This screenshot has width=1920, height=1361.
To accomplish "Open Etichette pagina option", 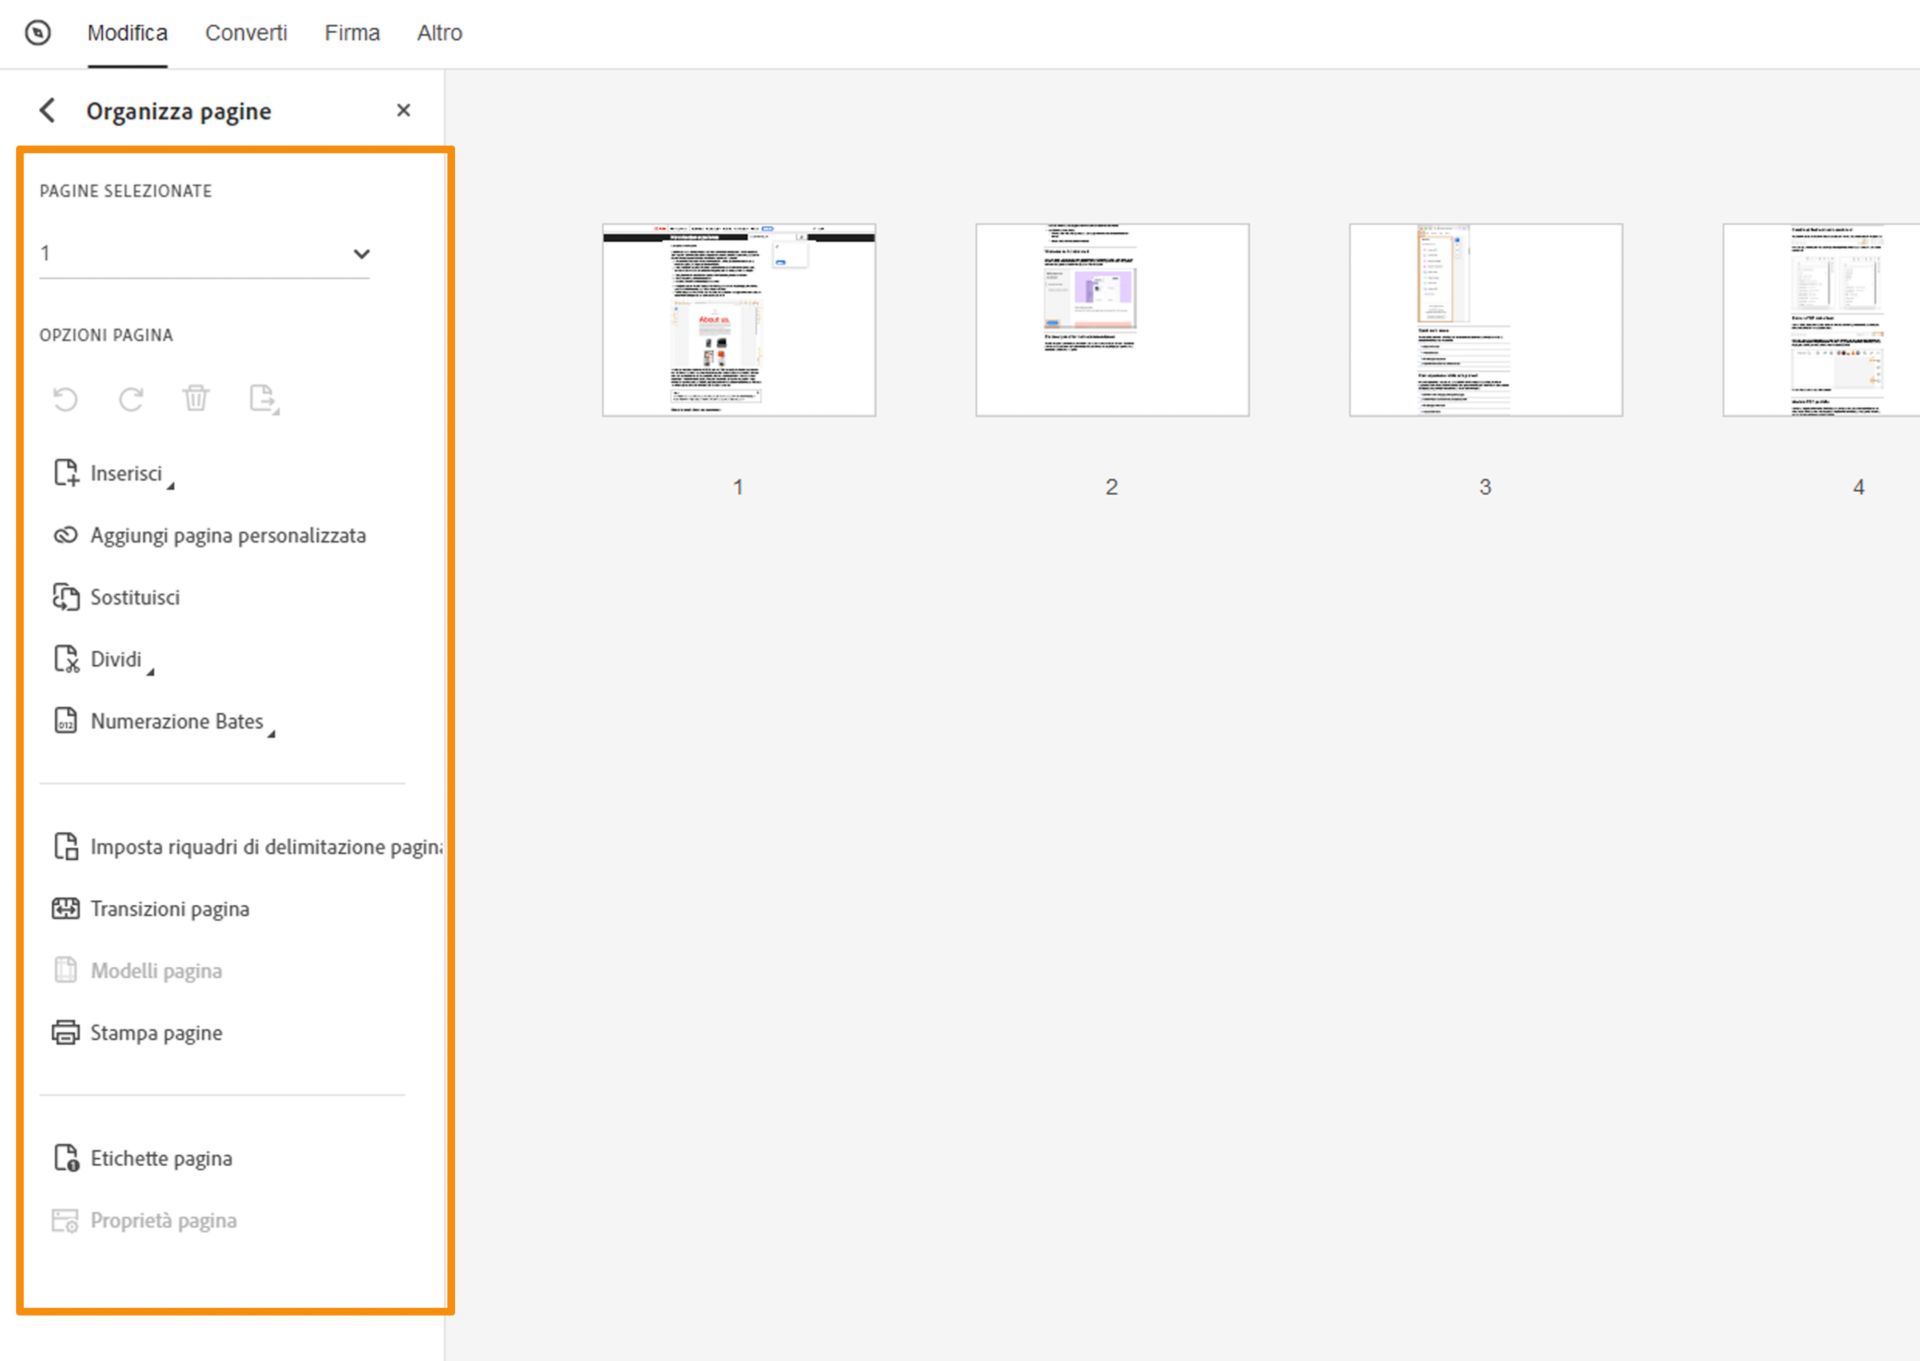I will 161,1158.
